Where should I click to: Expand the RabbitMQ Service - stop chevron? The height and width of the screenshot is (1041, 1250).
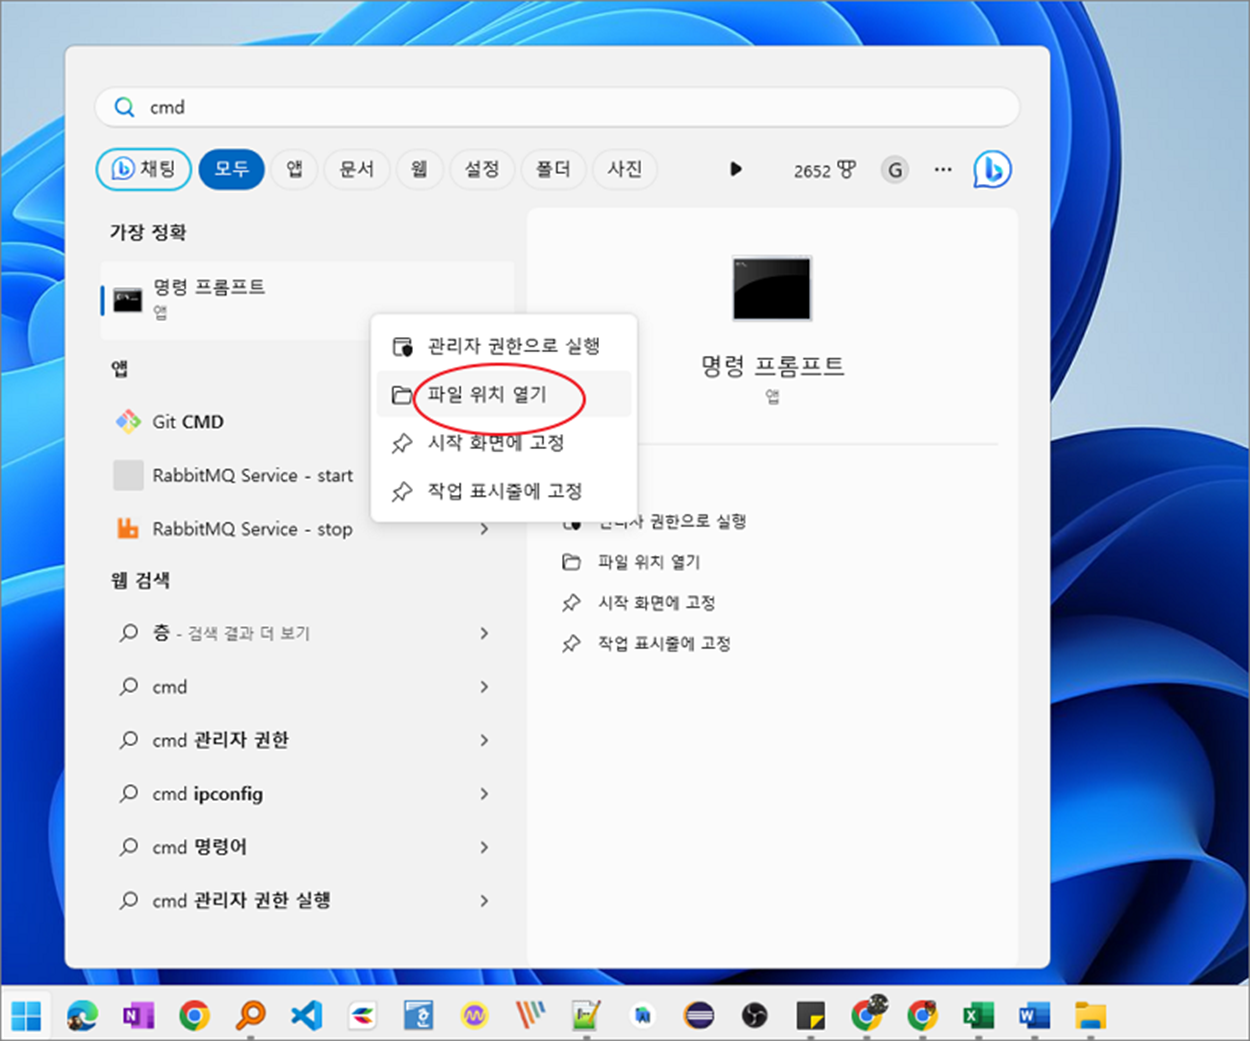point(484,529)
